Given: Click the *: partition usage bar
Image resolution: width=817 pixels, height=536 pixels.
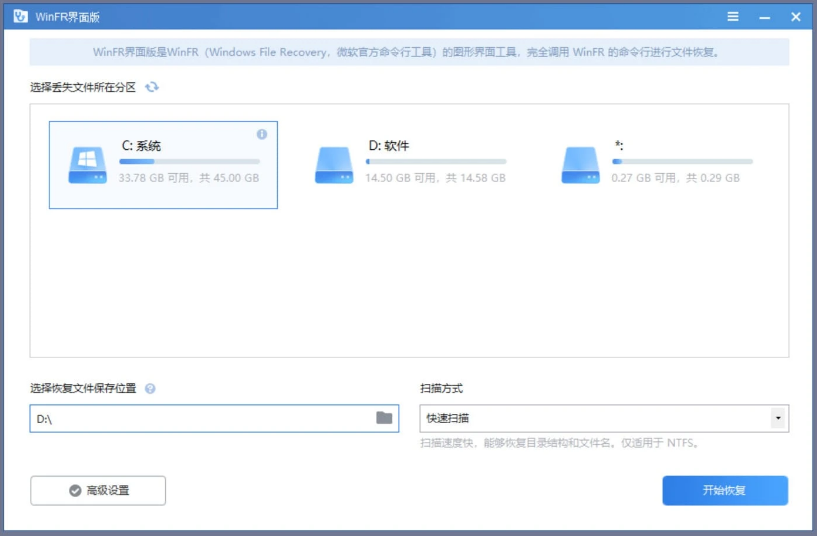Looking at the screenshot, I should click(x=682, y=161).
